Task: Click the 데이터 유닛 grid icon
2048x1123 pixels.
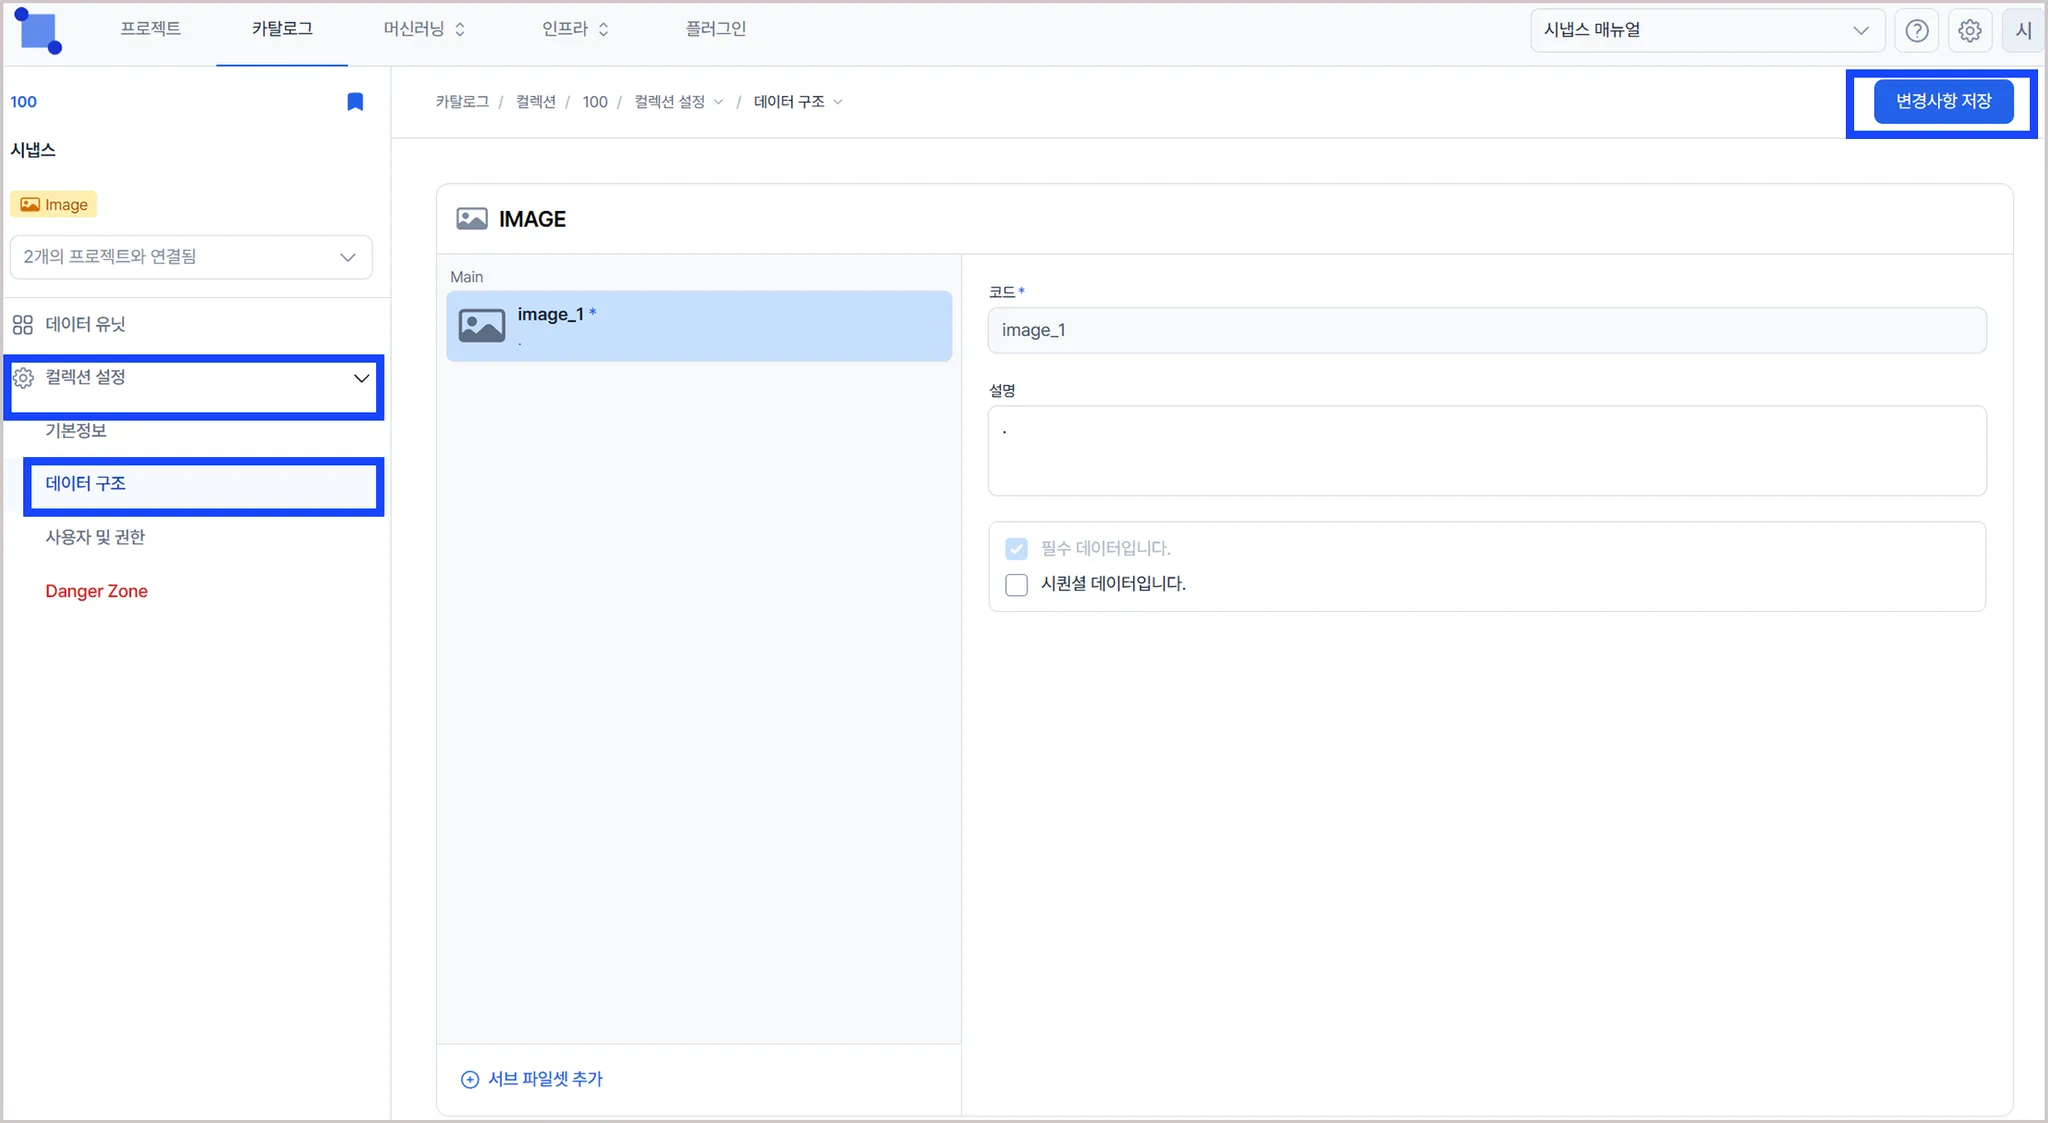Action: (x=23, y=325)
